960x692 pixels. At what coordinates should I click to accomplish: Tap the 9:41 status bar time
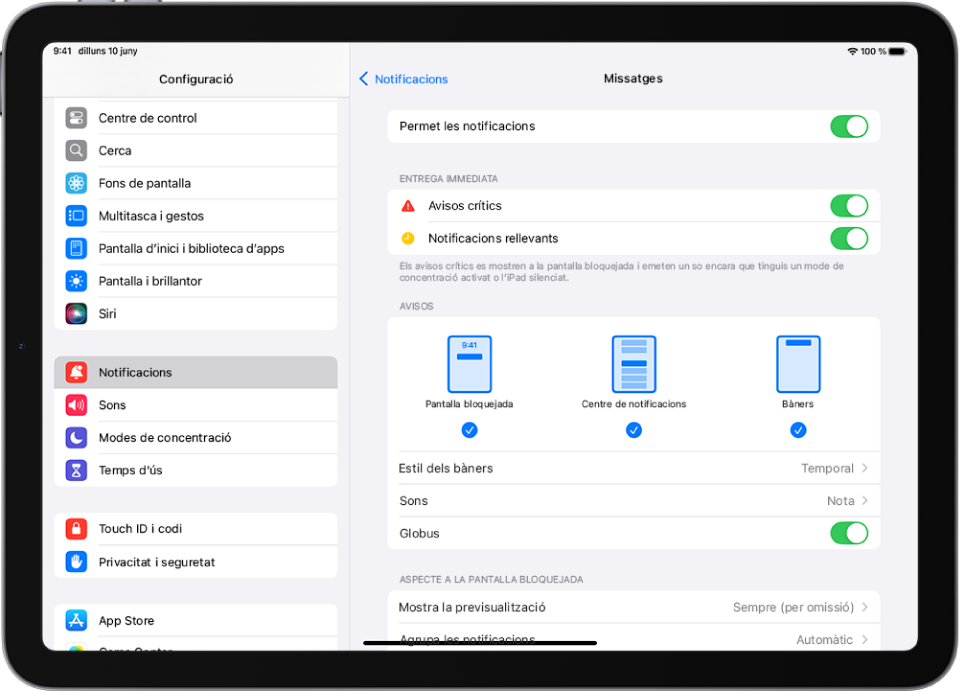pyautogui.click(x=62, y=51)
